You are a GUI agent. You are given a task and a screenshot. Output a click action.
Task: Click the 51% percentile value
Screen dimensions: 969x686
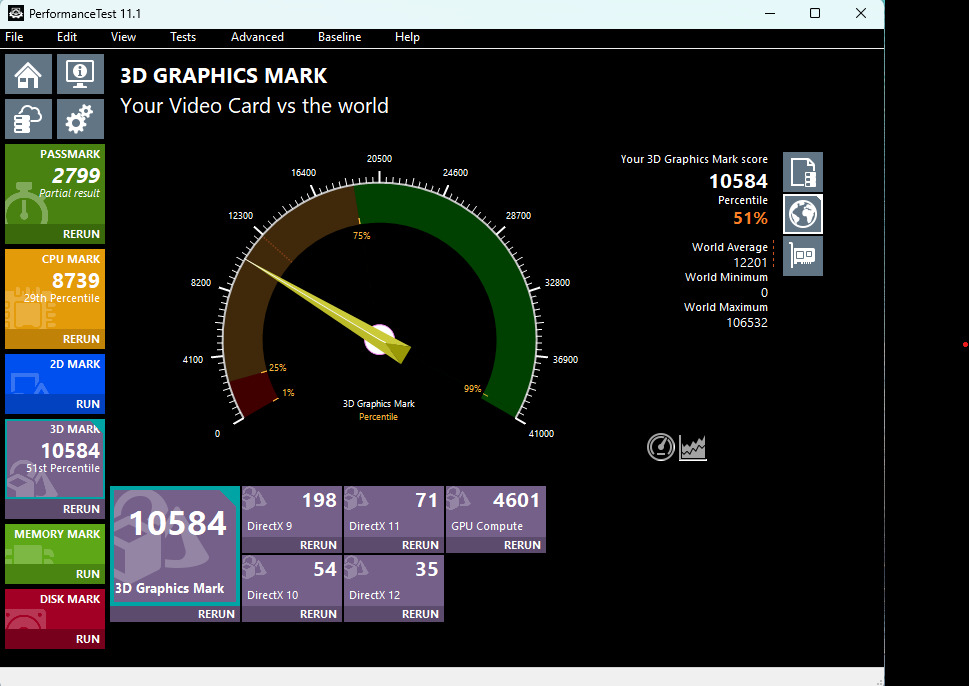tap(750, 218)
